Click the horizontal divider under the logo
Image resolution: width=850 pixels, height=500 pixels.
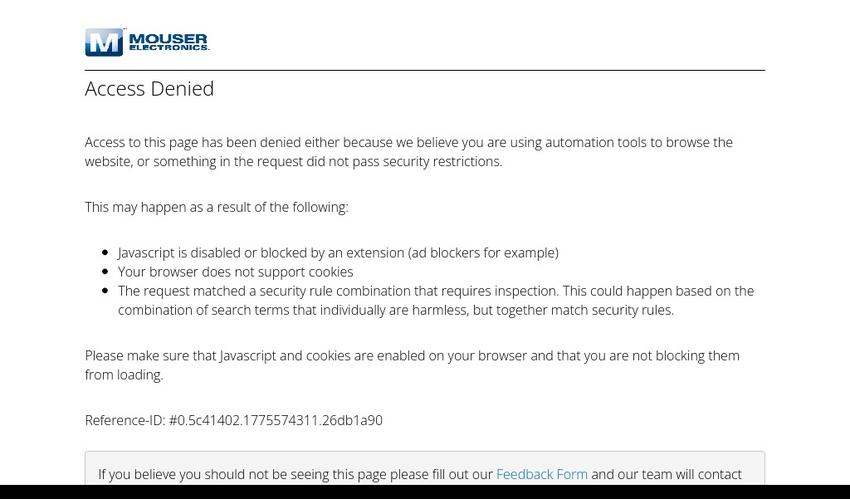pos(425,70)
